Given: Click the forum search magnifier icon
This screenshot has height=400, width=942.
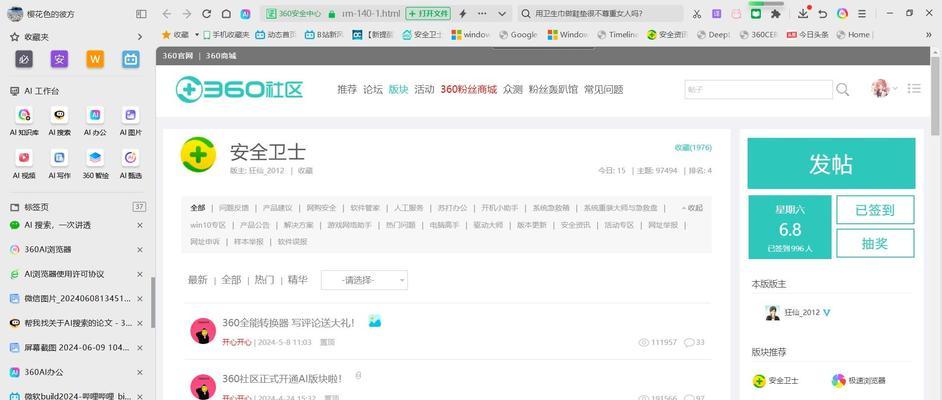Looking at the screenshot, I should point(842,89).
